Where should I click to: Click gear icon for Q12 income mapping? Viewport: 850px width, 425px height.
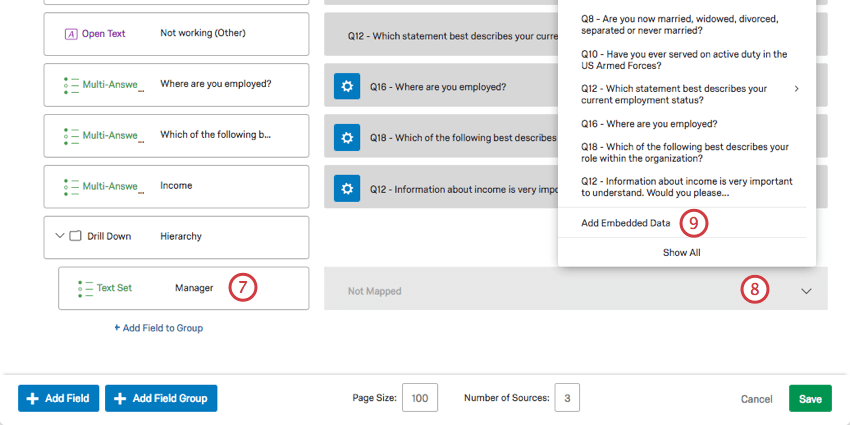pos(346,187)
